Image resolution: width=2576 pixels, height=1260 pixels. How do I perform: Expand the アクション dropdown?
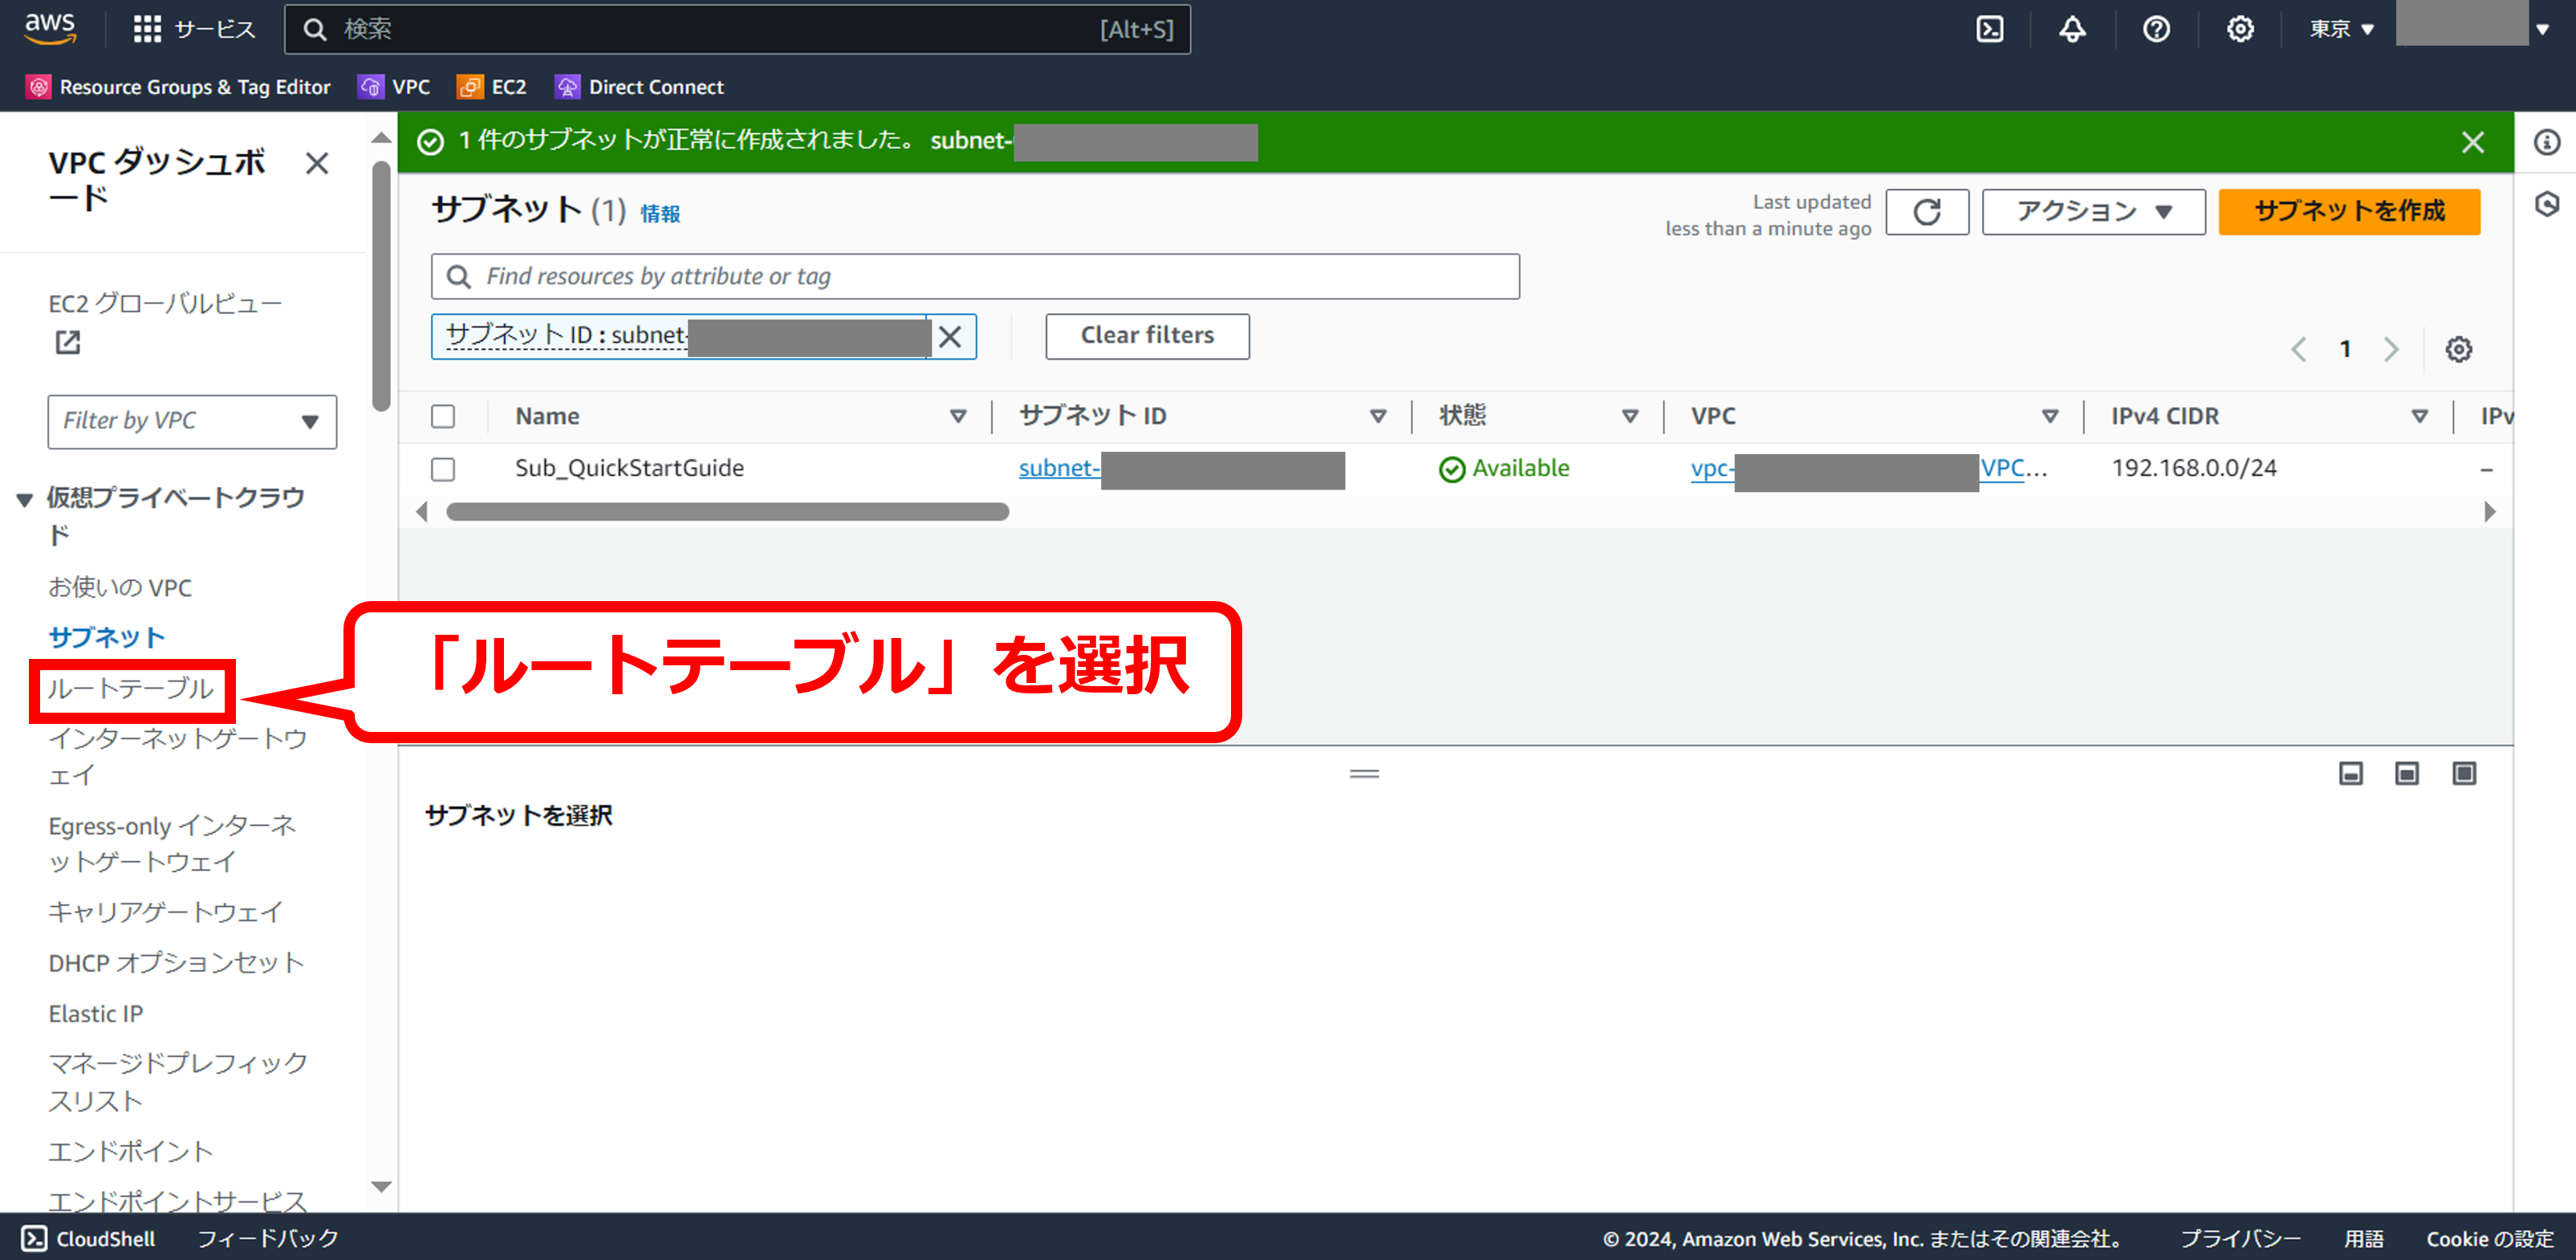[2093, 212]
